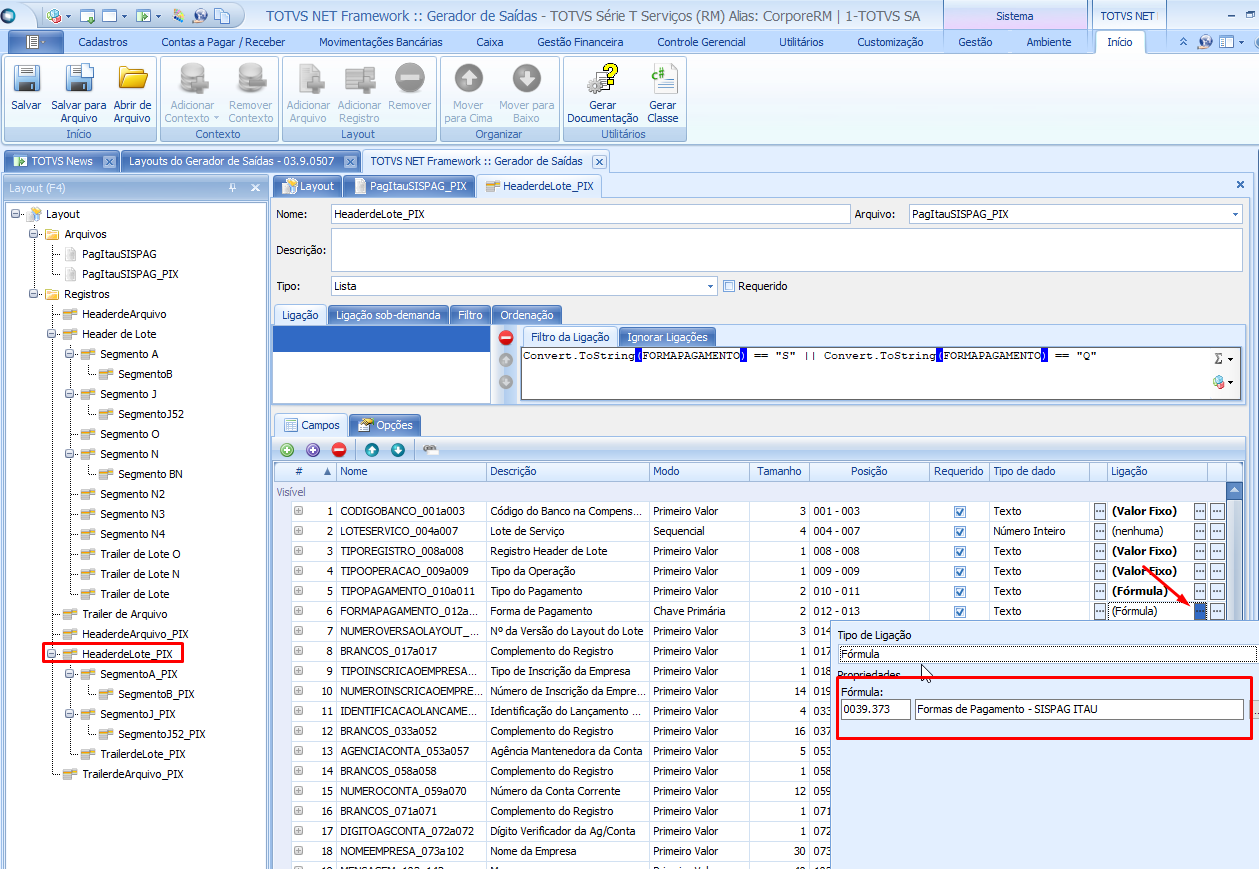Open the Arquivo dropdown PagItauSISPAG_PIX
Image resolution: width=1259 pixels, height=869 pixels.
point(1235,214)
